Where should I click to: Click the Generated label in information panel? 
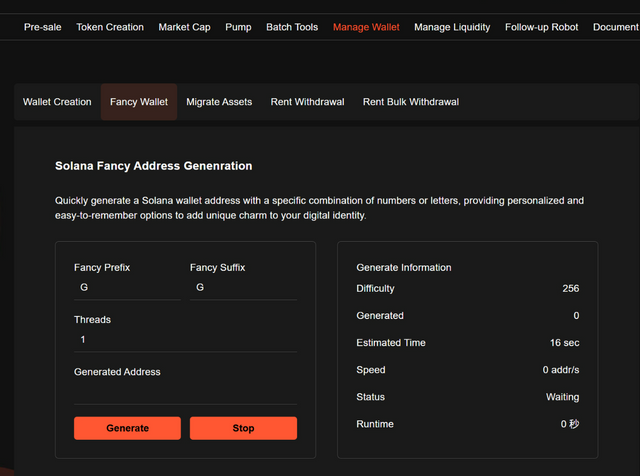coord(380,315)
